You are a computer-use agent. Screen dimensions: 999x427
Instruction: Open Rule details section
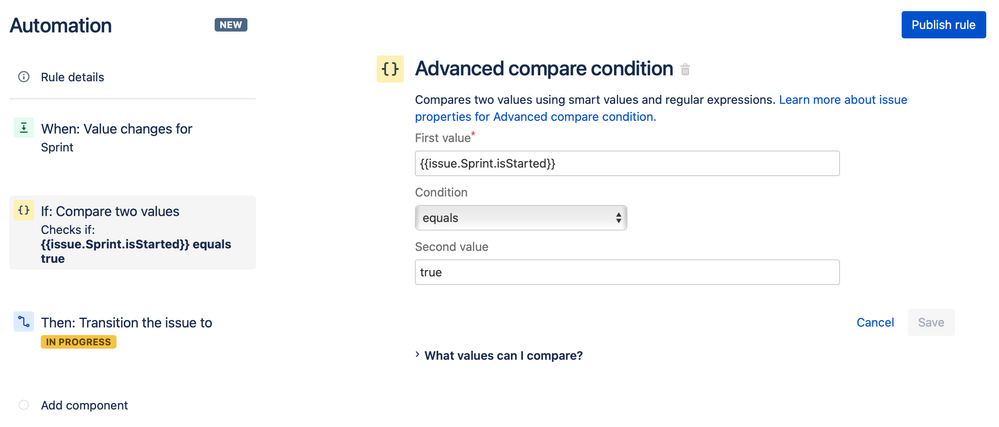[72, 77]
